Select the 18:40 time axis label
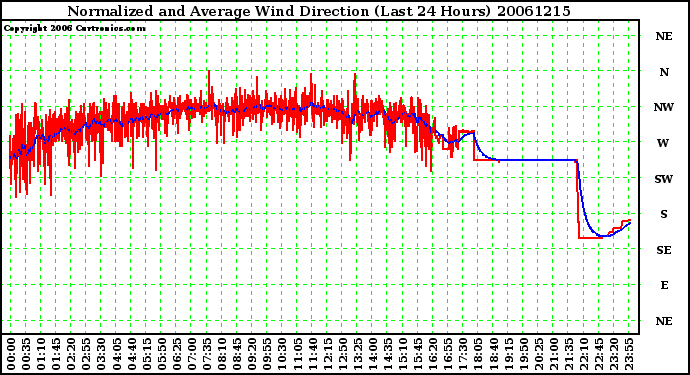This screenshot has width=690, height=375. [x=493, y=354]
